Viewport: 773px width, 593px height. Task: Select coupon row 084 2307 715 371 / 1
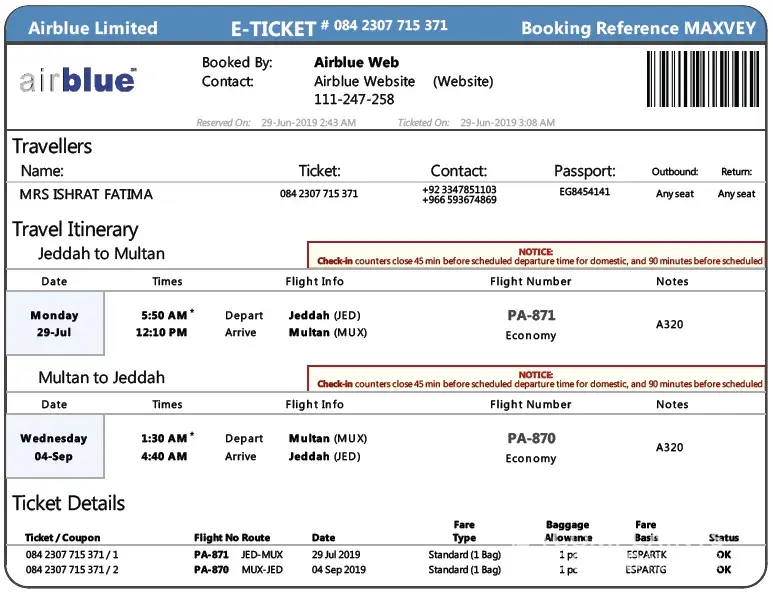point(72,554)
